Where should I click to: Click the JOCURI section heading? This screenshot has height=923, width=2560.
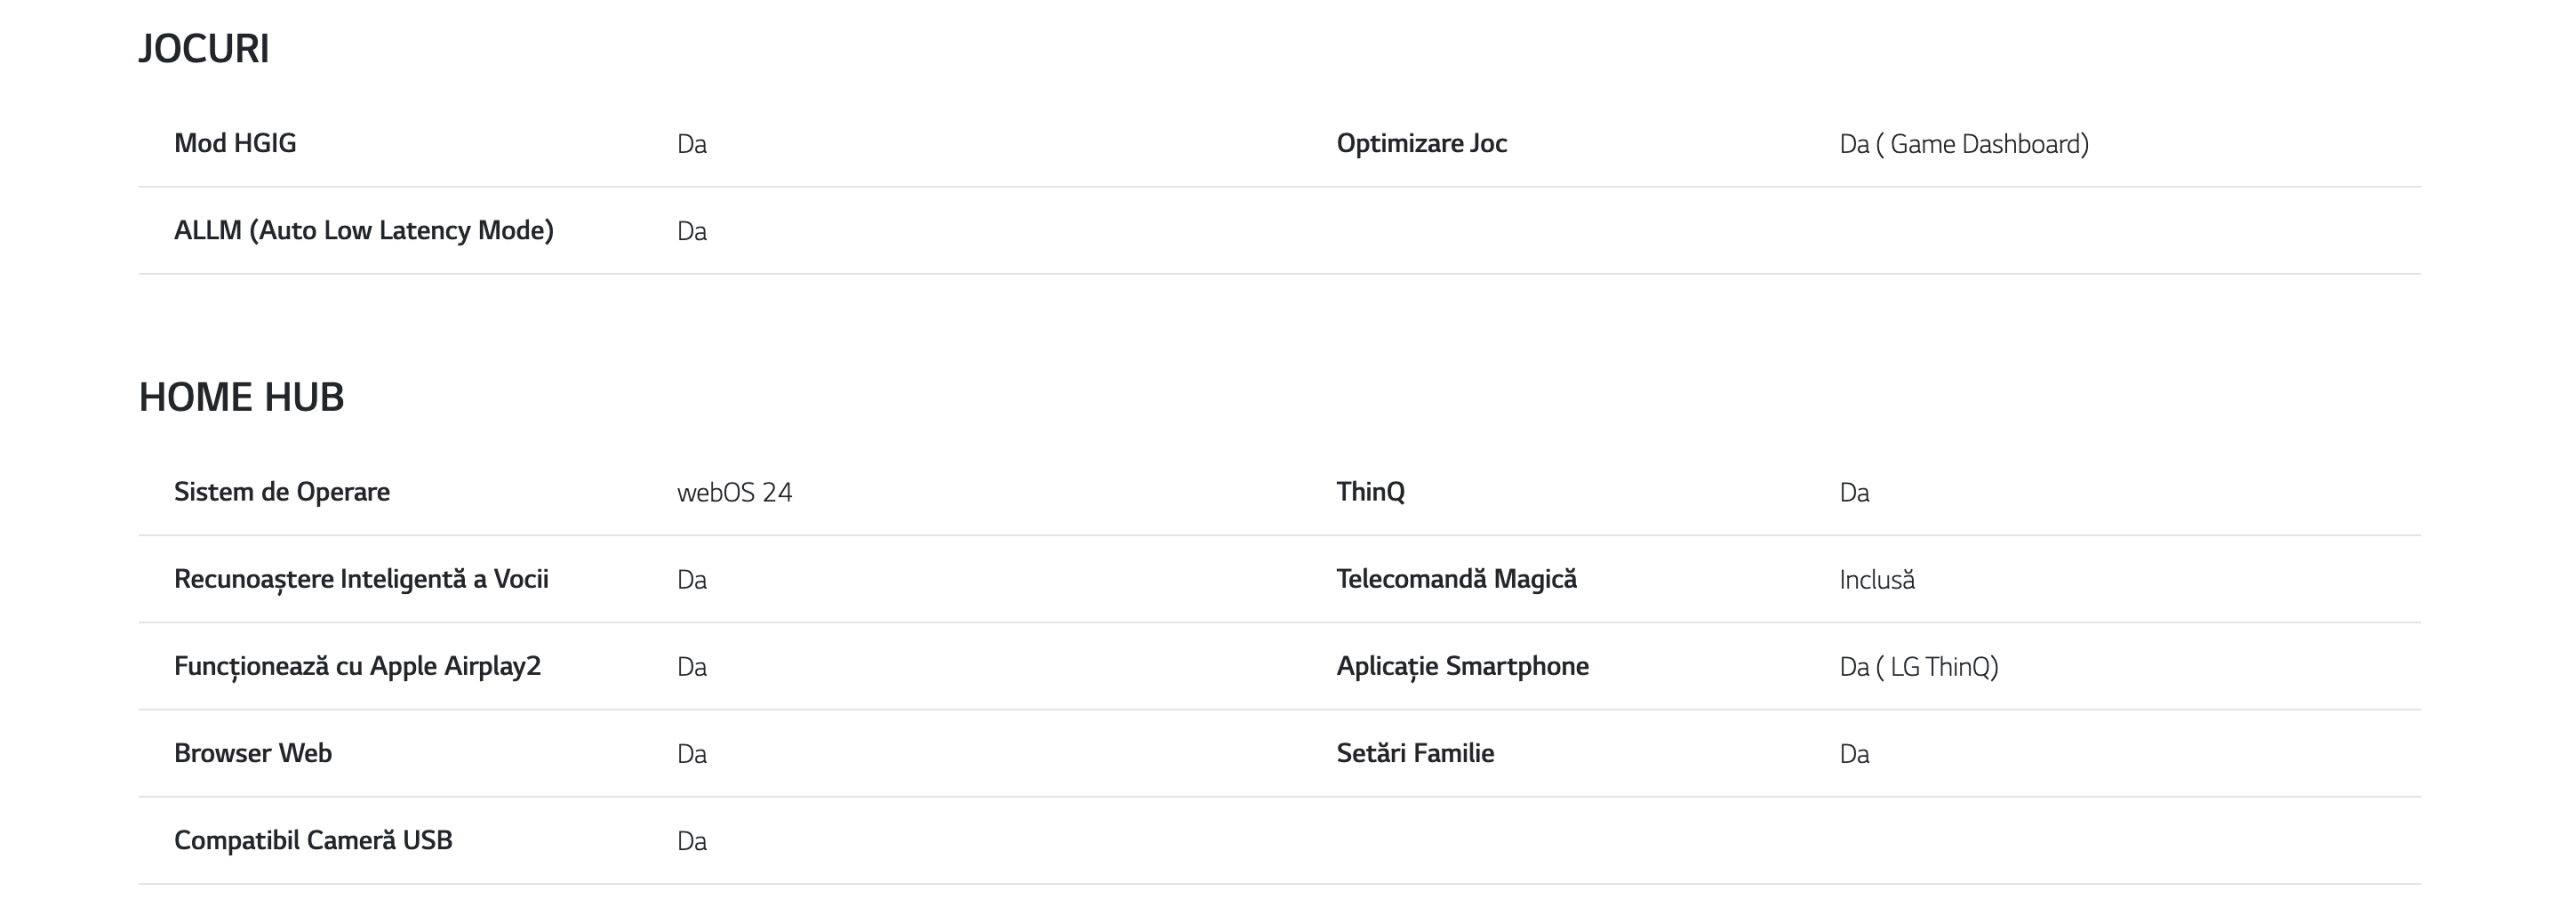tap(204, 48)
